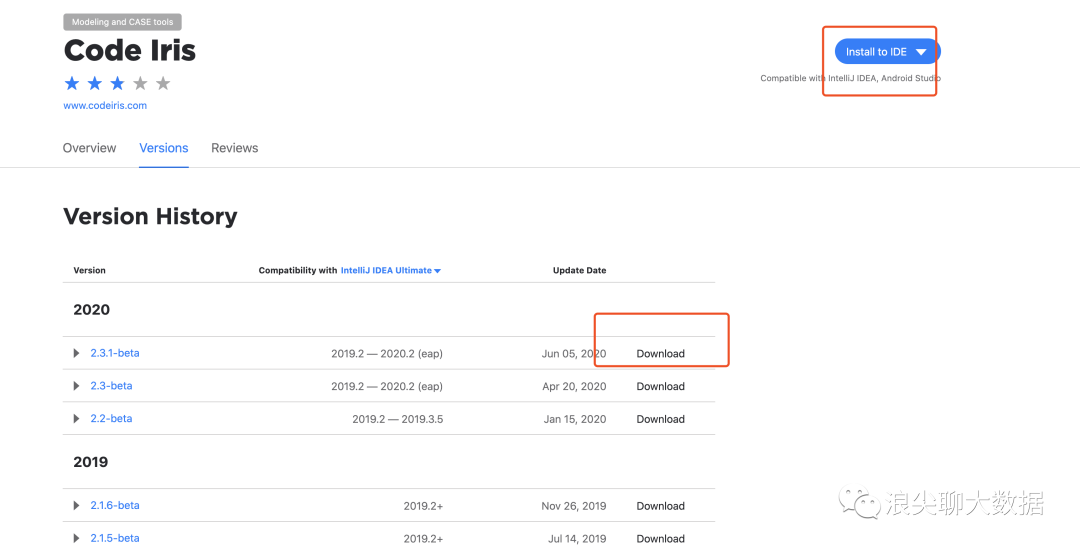Click the second rating star
This screenshot has width=1080, height=551.
[x=95, y=83]
